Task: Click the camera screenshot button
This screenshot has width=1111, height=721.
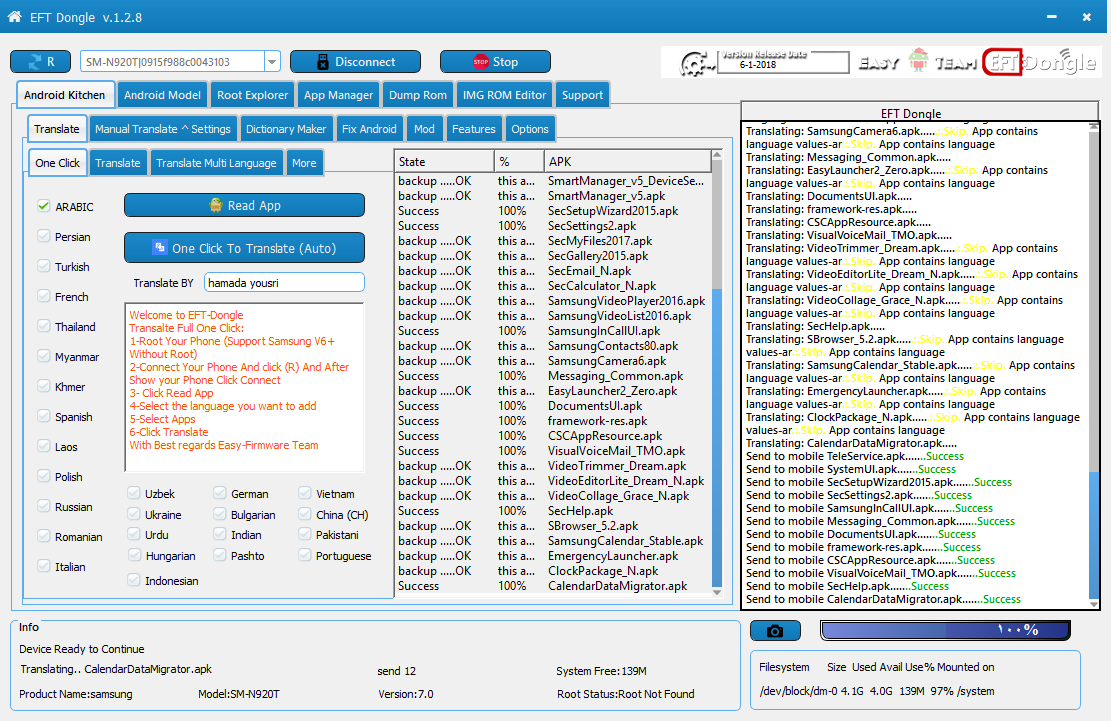Action: (775, 630)
